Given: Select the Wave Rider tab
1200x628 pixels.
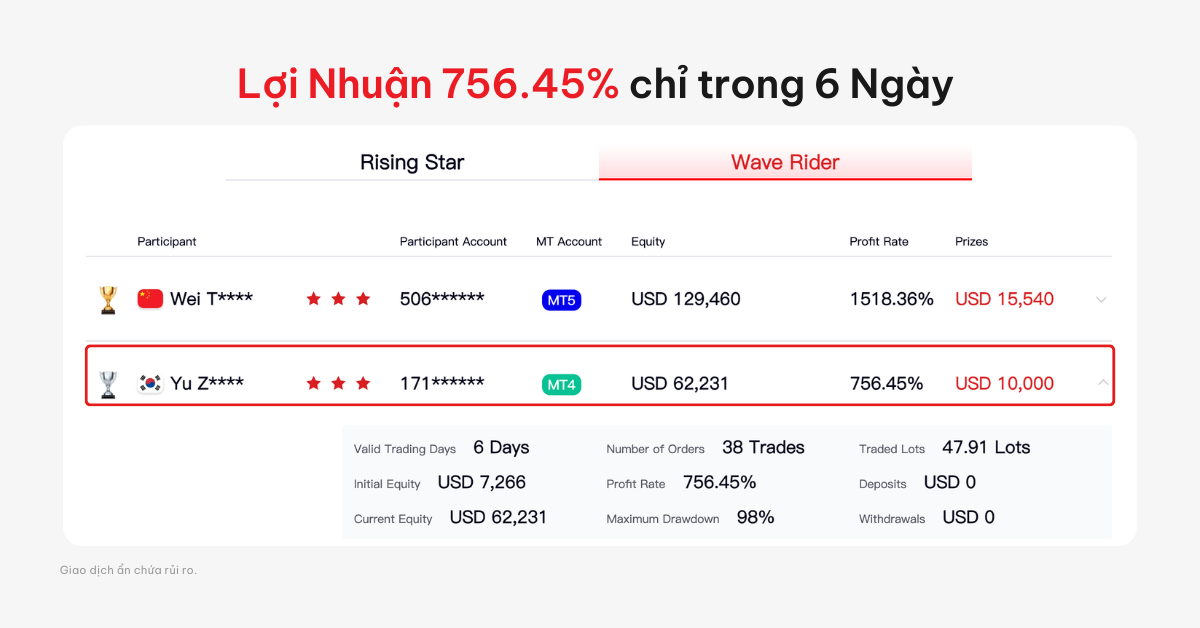Looking at the screenshot, I should tap(785, 162).
